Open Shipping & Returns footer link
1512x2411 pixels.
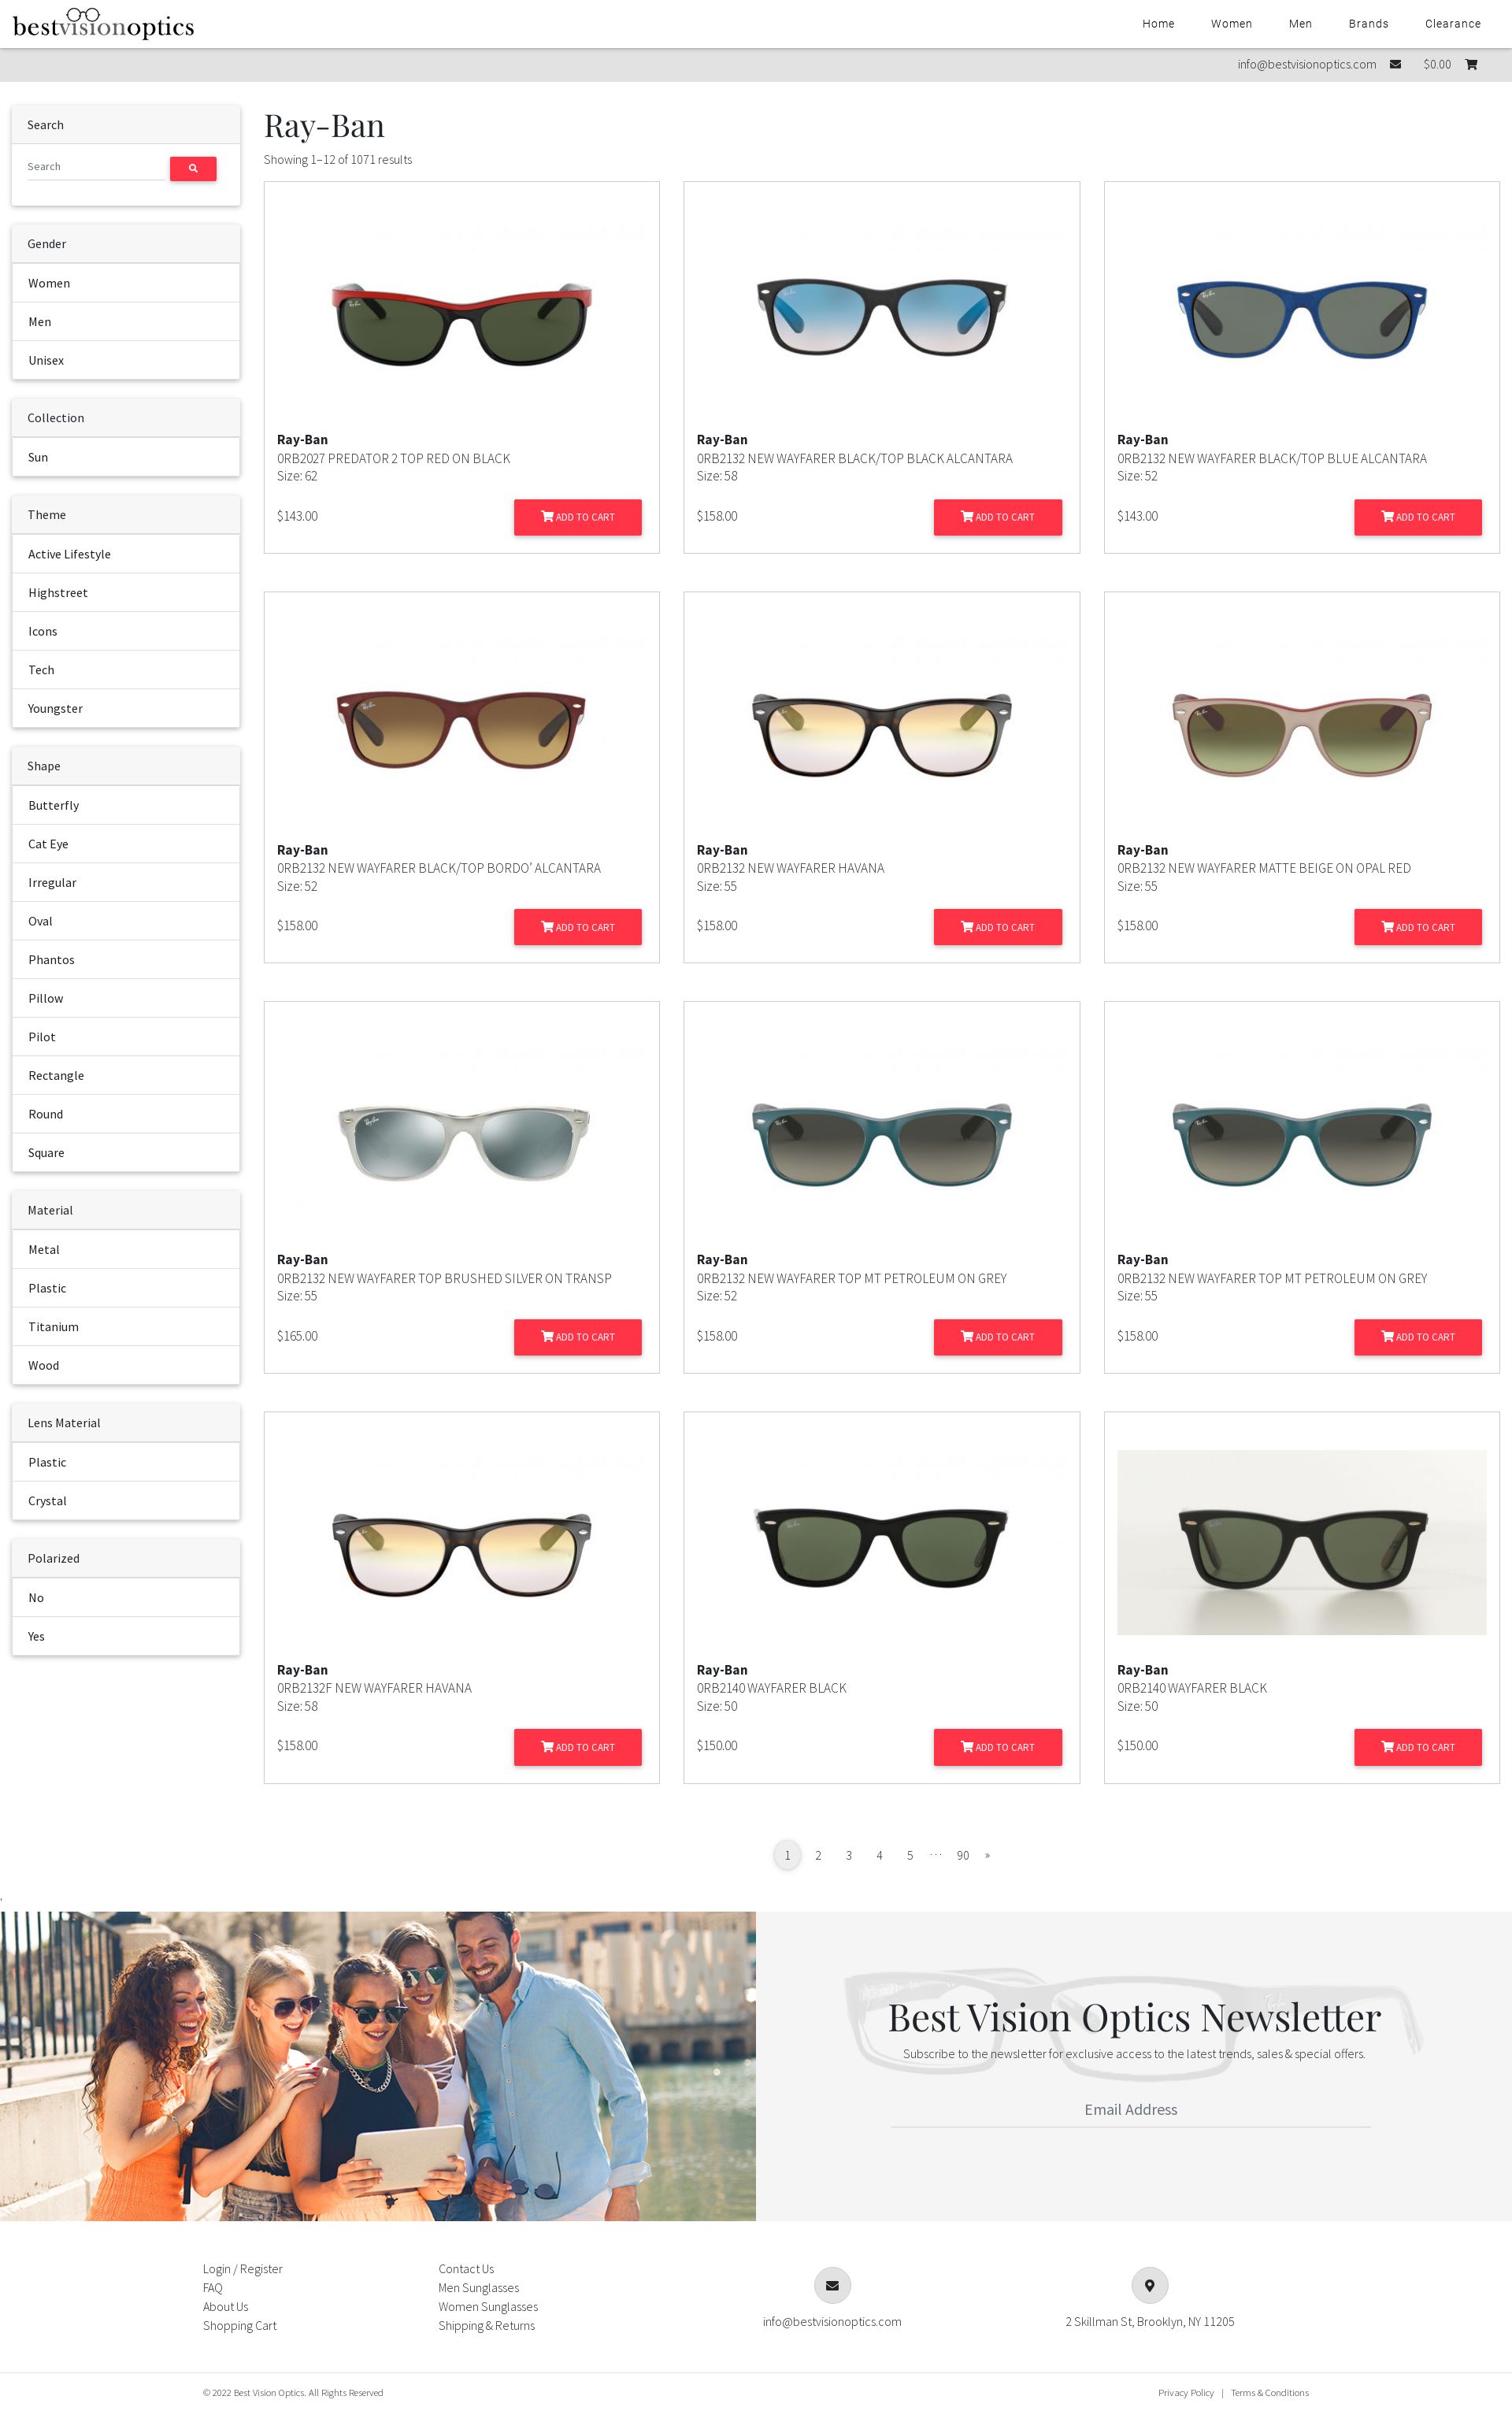point(487,2326)
